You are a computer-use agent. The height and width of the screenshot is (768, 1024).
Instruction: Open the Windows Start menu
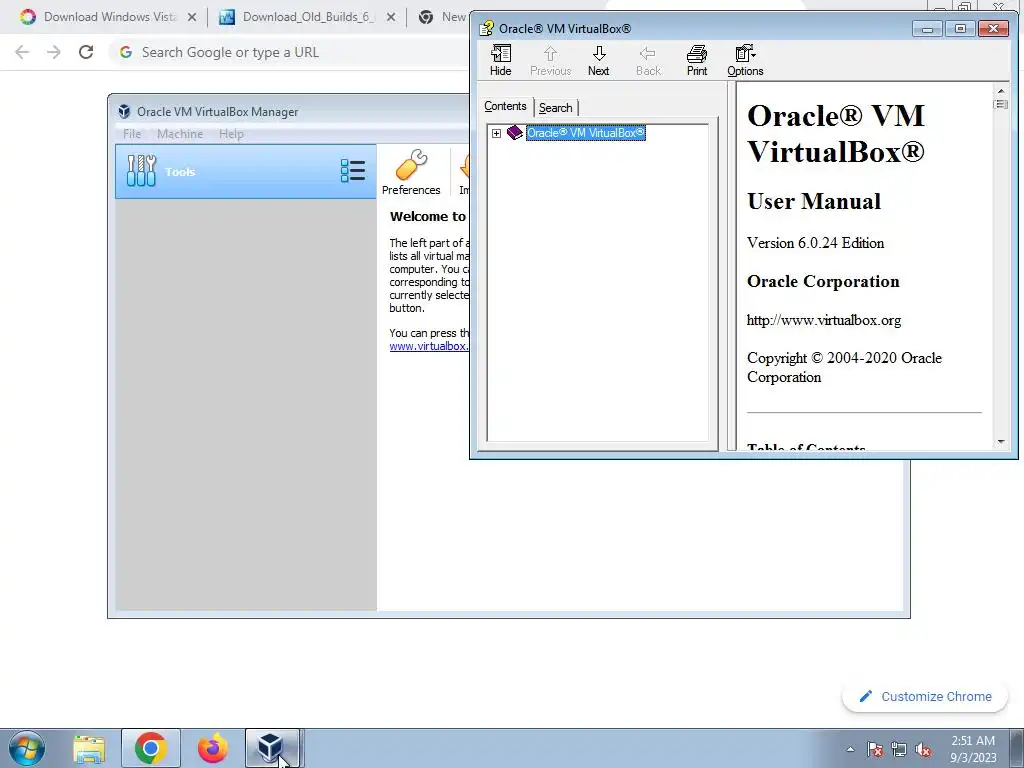point(27,748)
